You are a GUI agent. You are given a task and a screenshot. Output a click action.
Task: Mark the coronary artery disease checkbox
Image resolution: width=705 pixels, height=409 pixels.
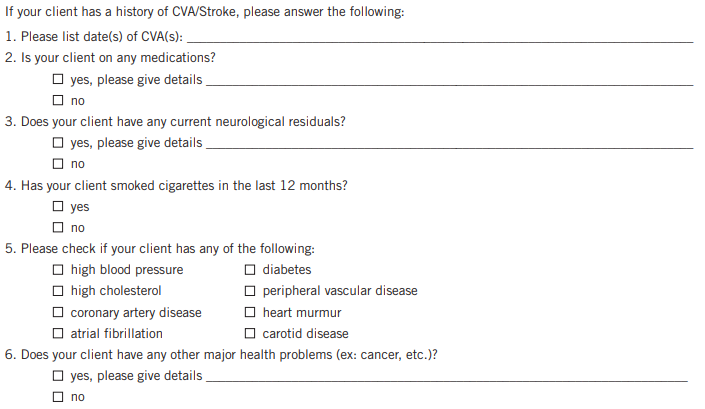click(x=60, y=313)
